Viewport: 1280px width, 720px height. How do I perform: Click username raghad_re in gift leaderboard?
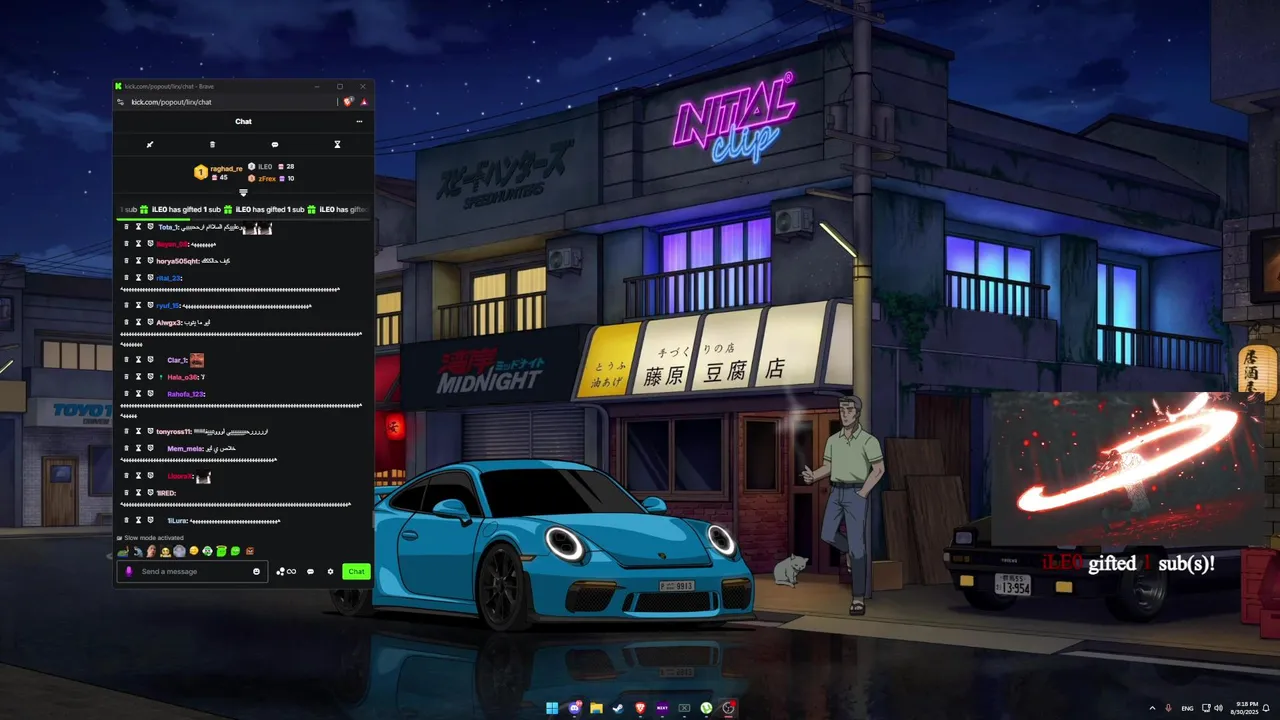pyautogui.click(x=226, y=169)
